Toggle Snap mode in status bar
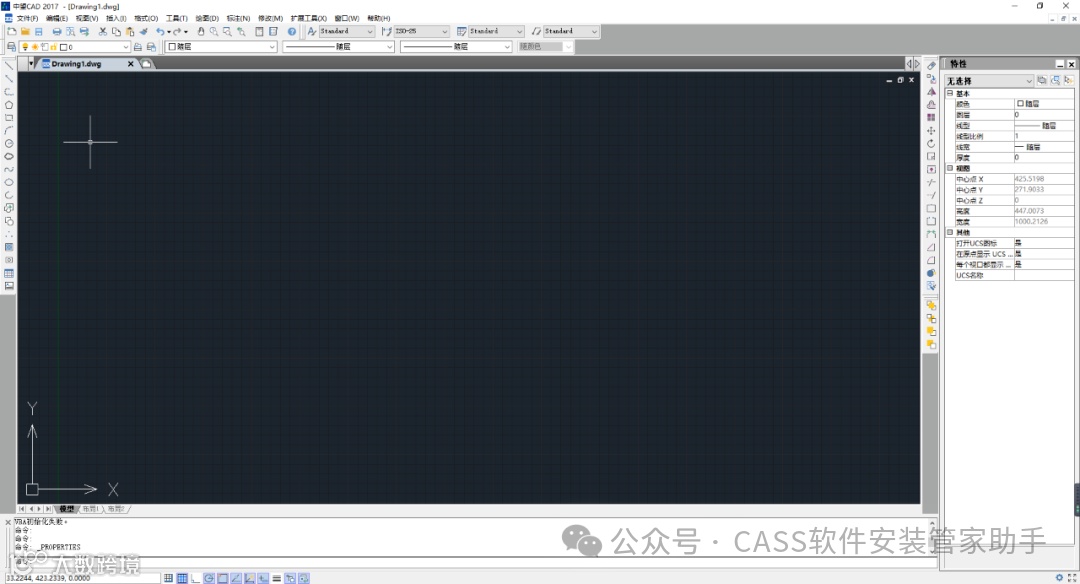Image resolution: width=1080 pixels, height=584 pixels. click(169, 578)
